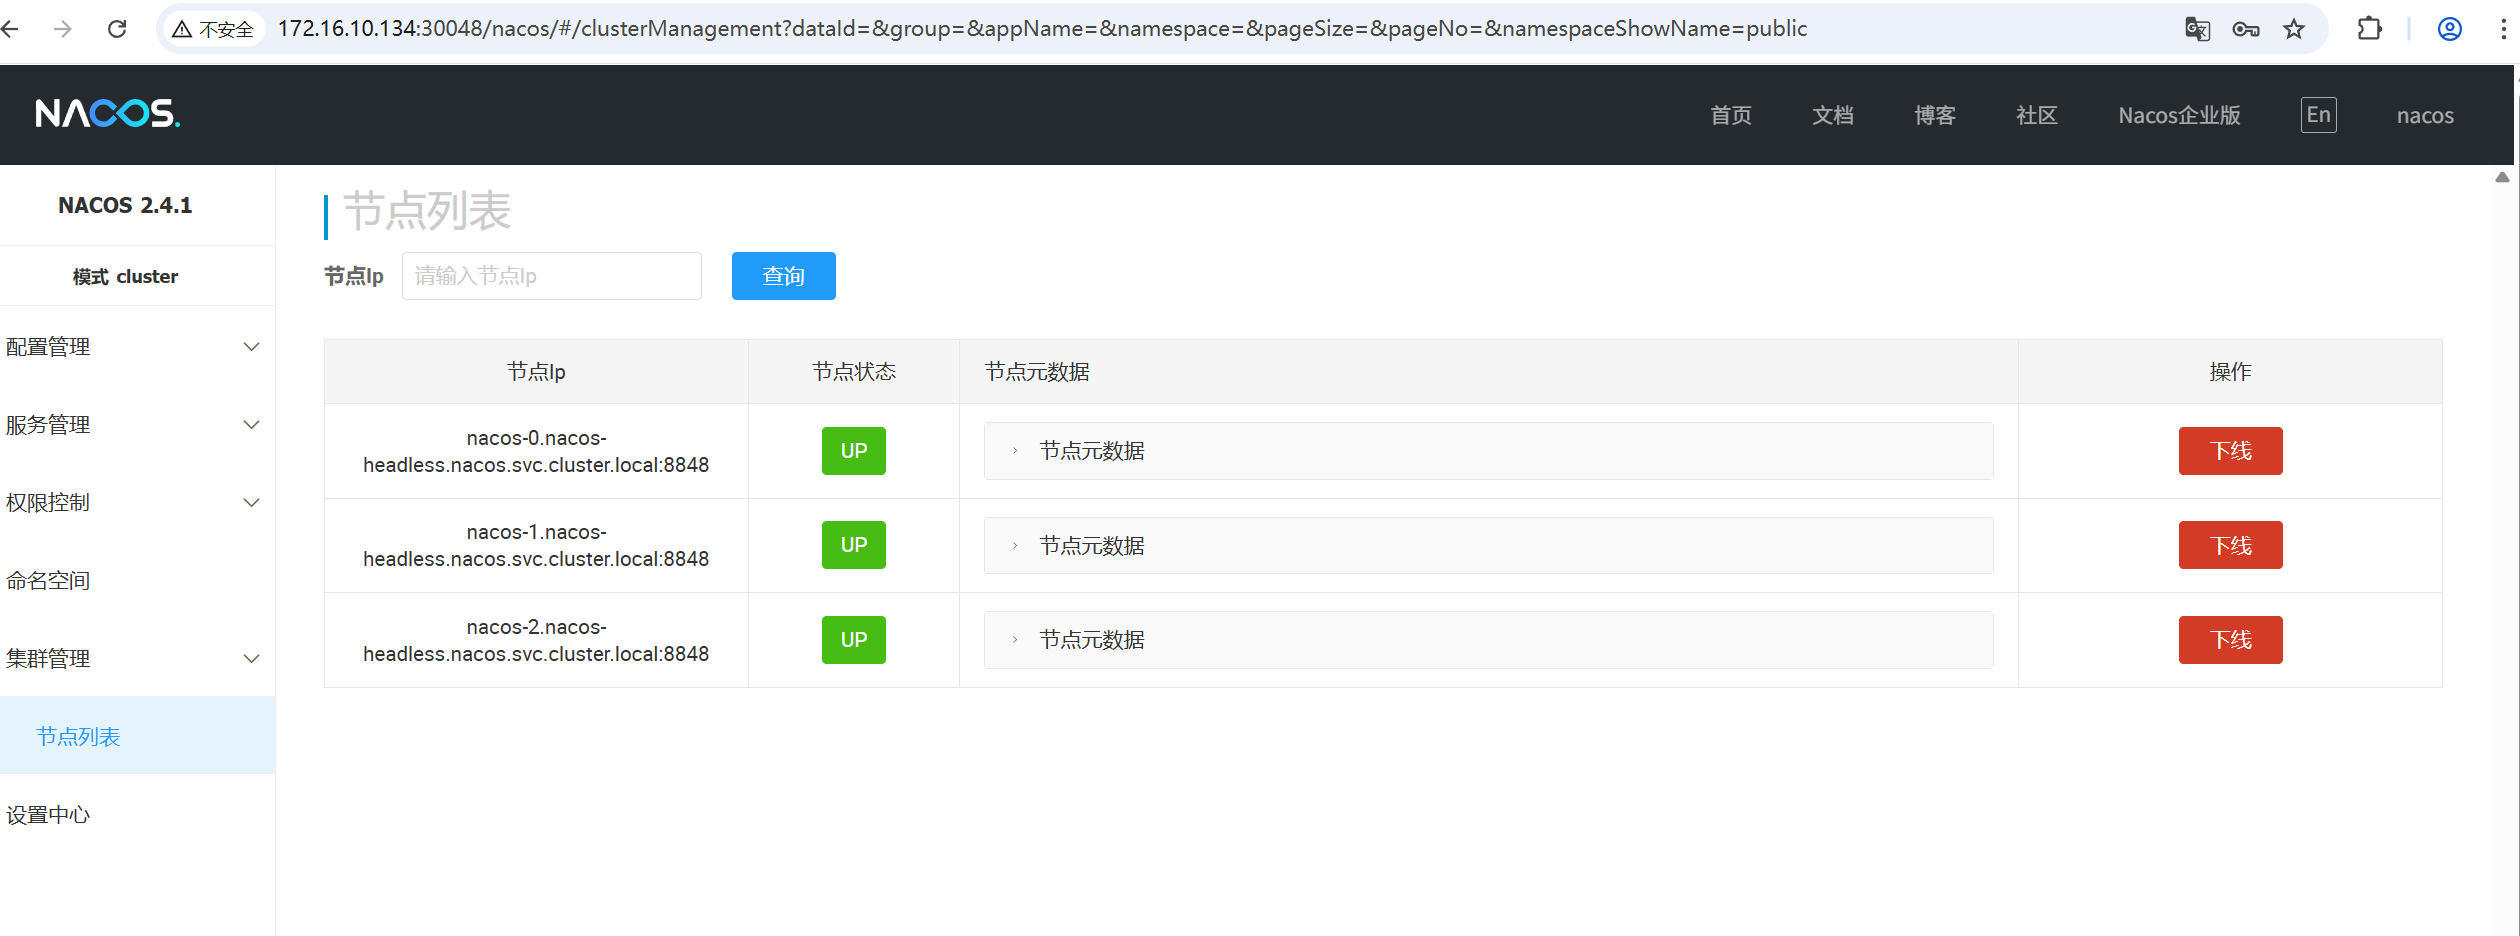This screenshot has width=2520, height=936.
Task: Click the Nacos logo in header
Action: pos(108,114)
